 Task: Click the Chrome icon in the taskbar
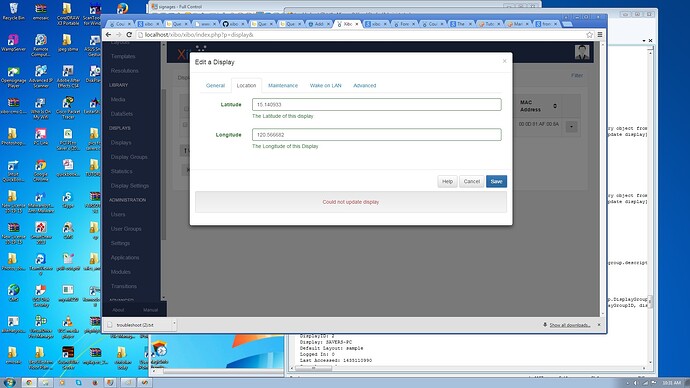click(29, 382)
